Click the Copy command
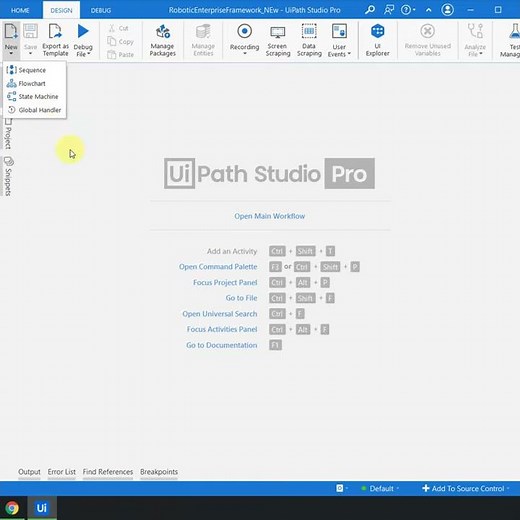This screenshot has height=520, width=520. coord(121,42)
